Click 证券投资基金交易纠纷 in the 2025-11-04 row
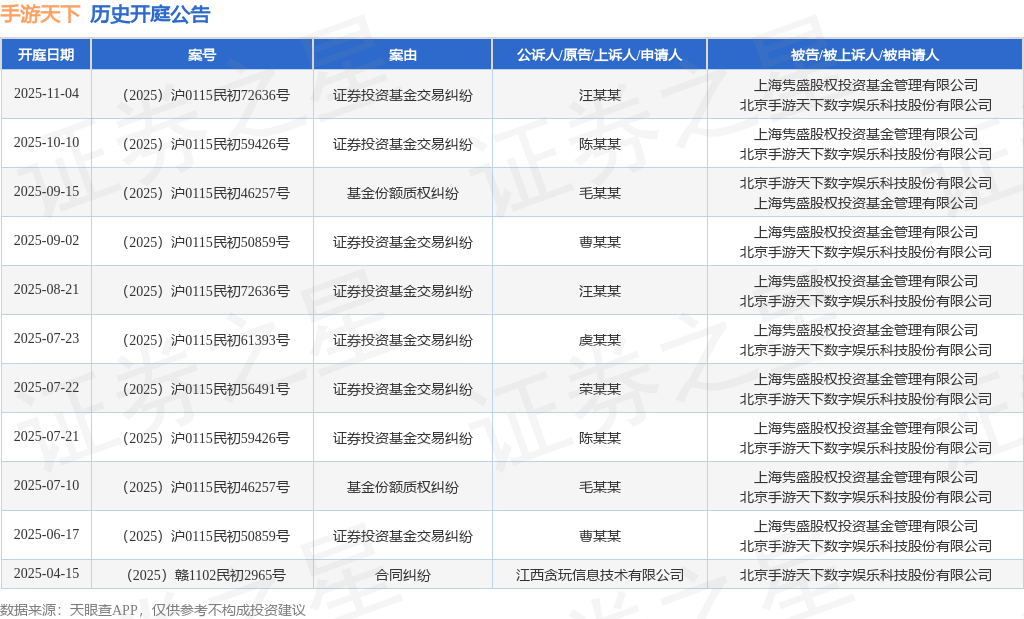Viewport: 1024px width, 619px height. tap(402, 95)
